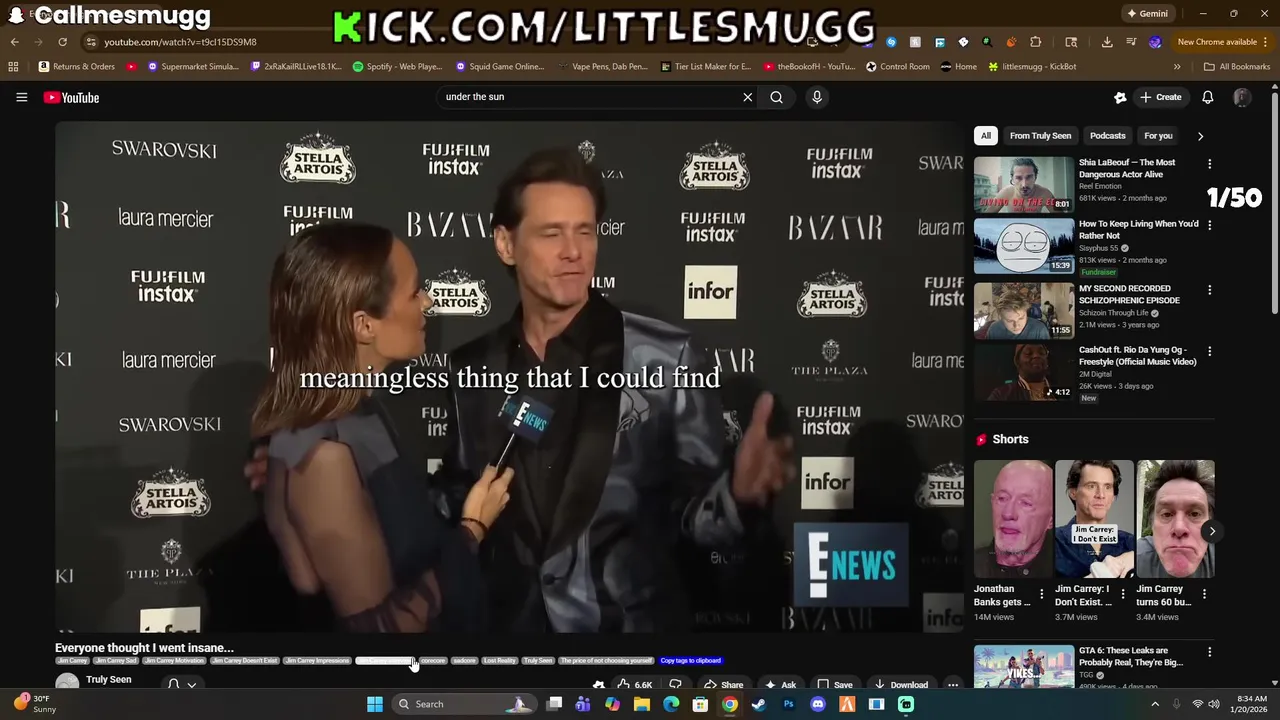The width and height of the screenshot is (1280, 720).
Task: Open Photoshop from the taskbar
Action: [x=789, y=704]
